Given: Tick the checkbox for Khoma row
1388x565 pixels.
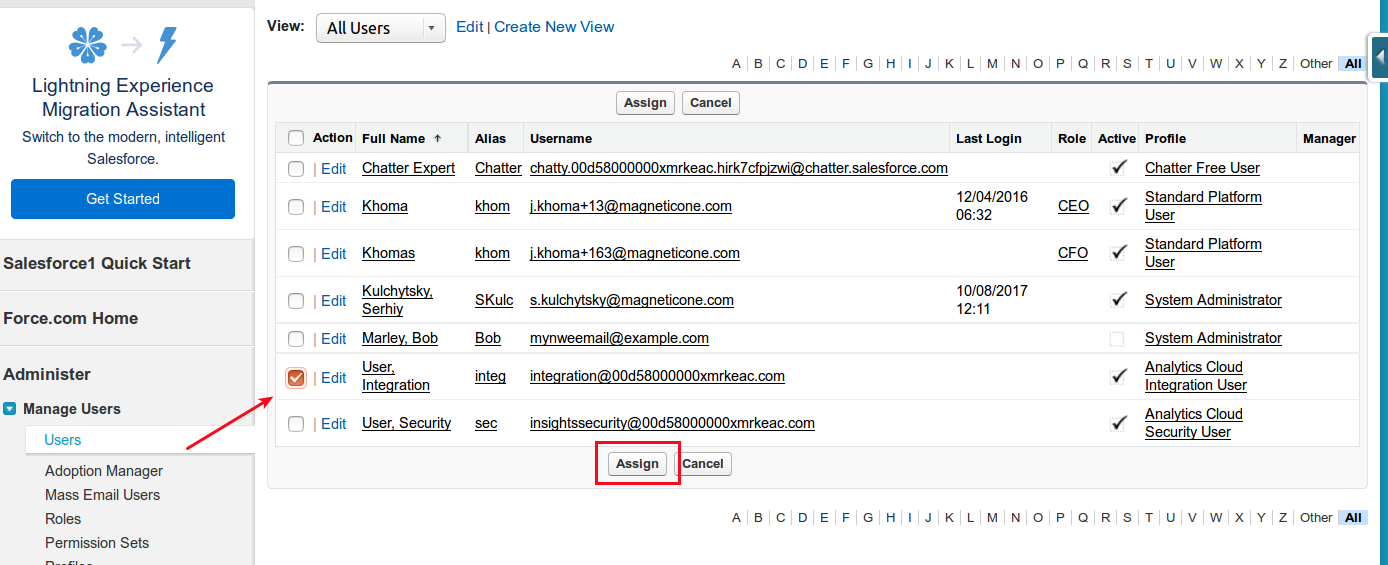Looking at the screenshot, I should tap(296, 207).
